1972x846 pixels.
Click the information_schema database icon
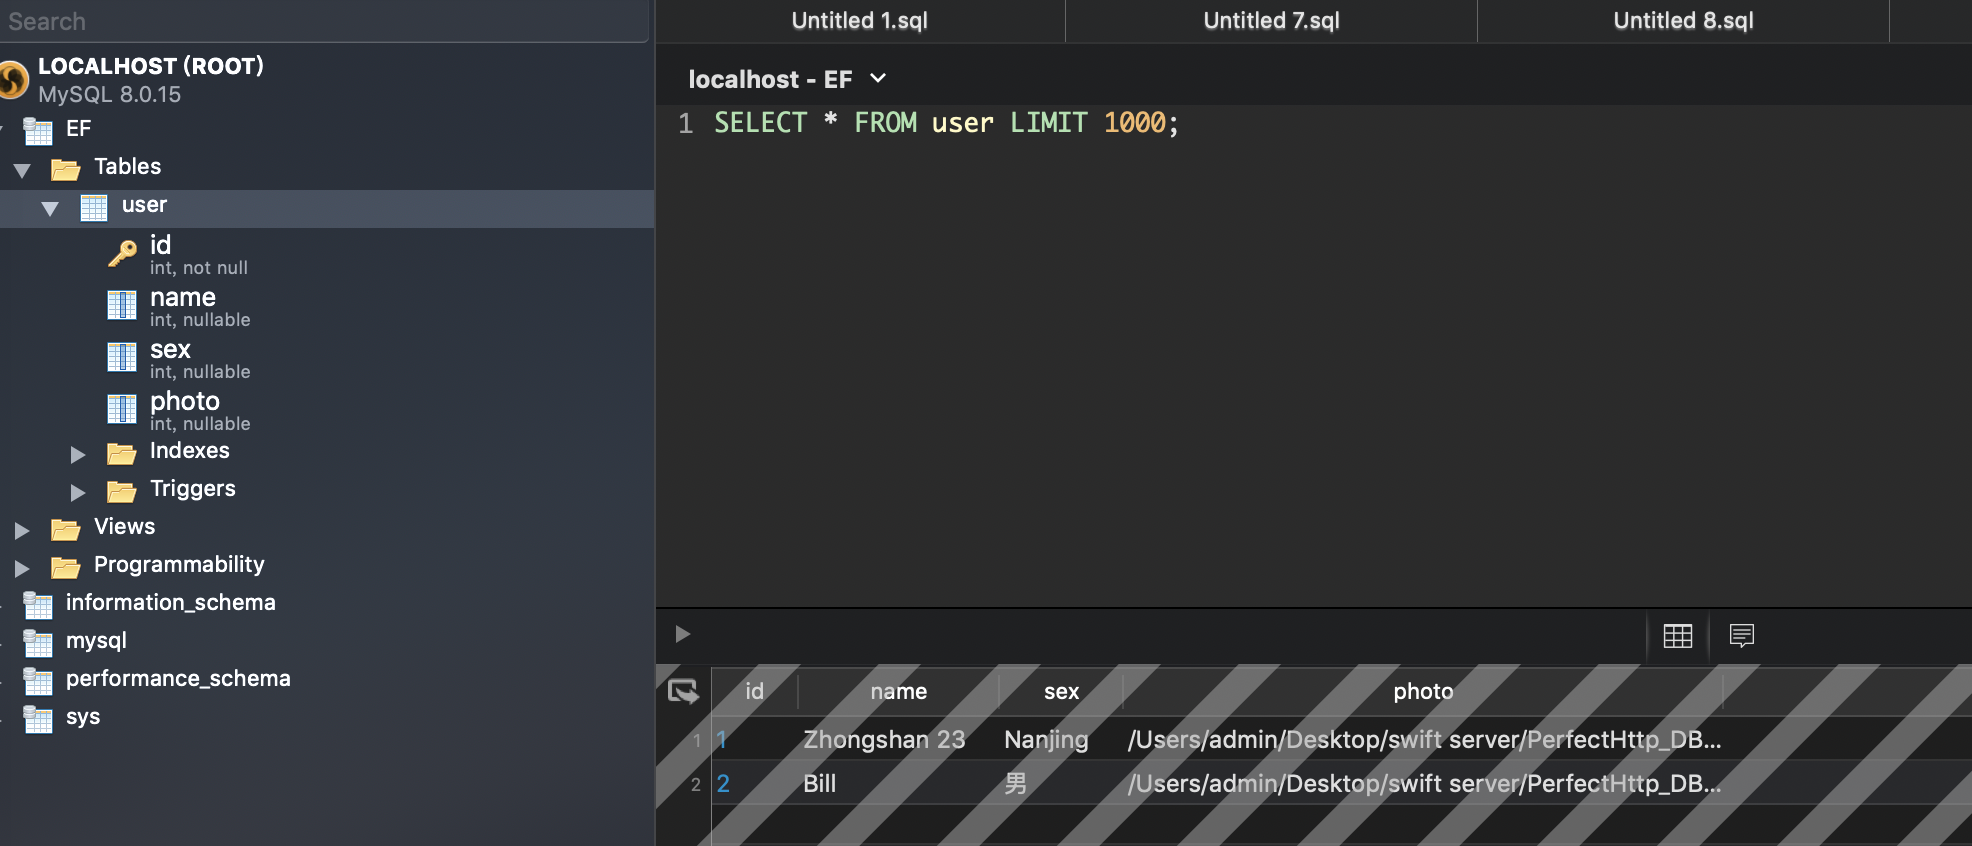coord(38,604)
